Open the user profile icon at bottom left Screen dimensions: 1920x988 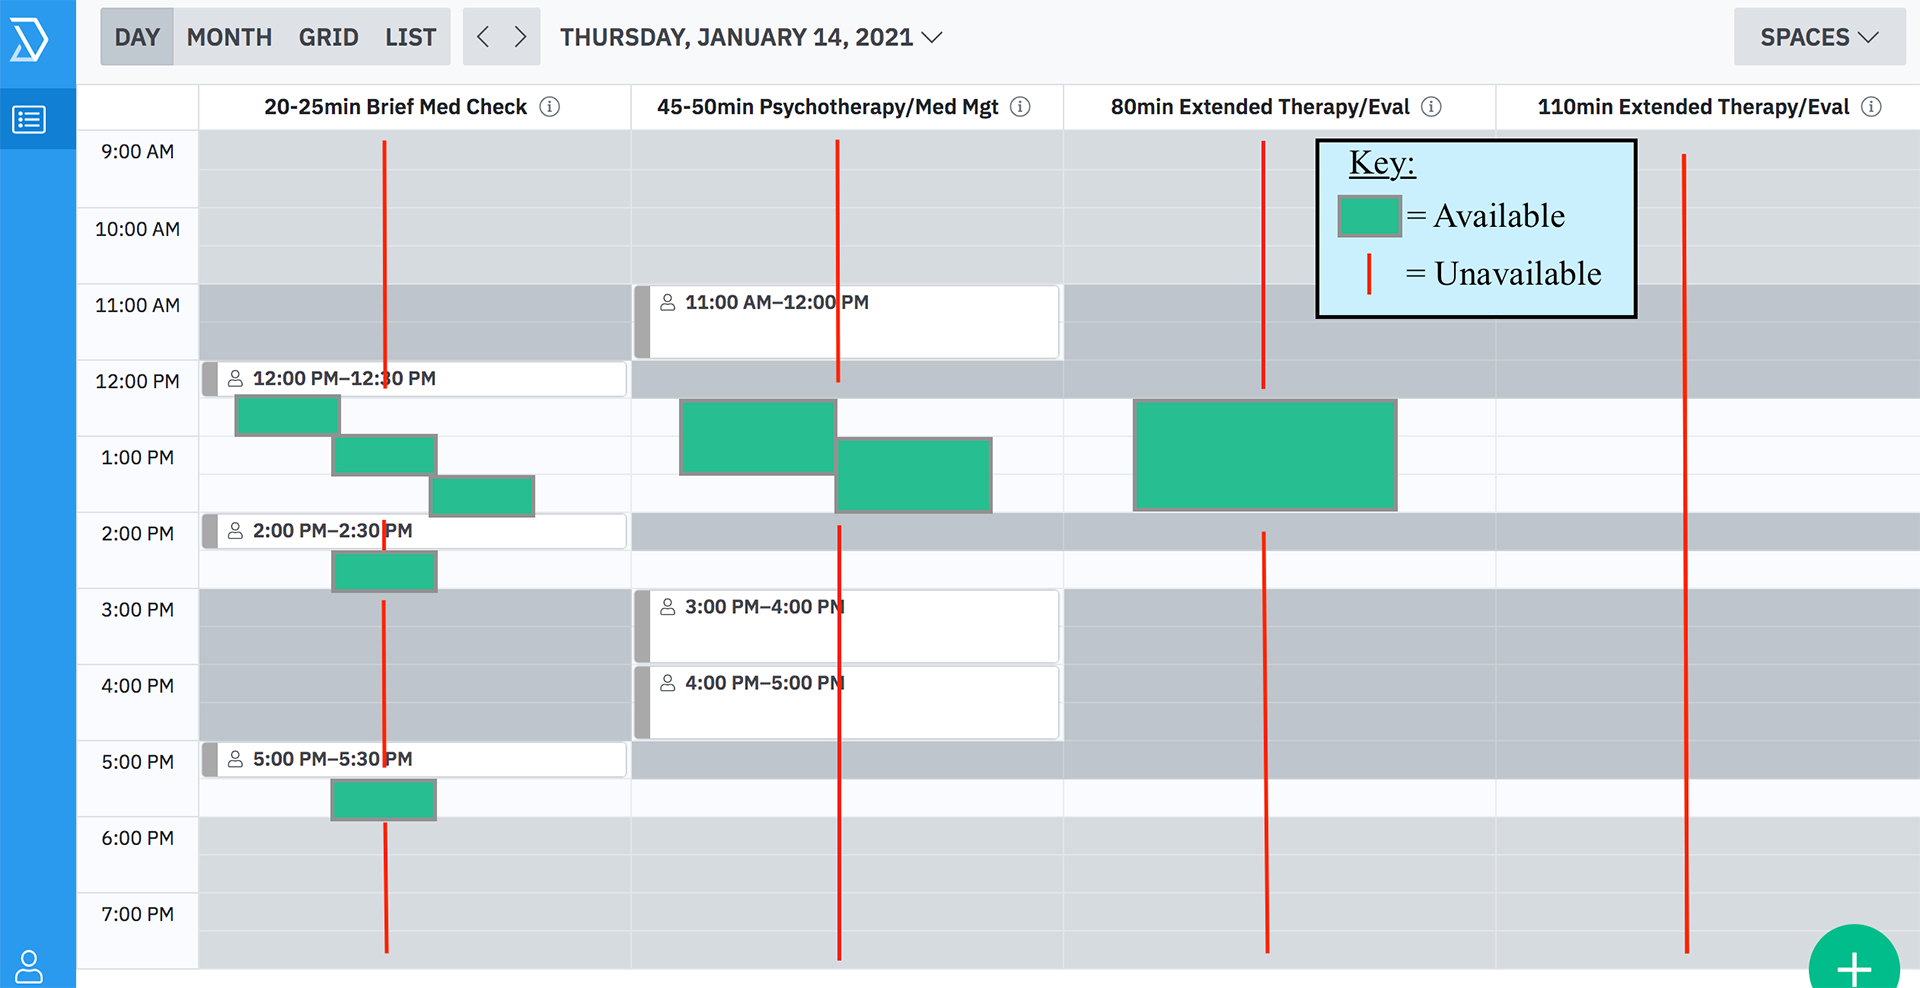tap(29, 967)
